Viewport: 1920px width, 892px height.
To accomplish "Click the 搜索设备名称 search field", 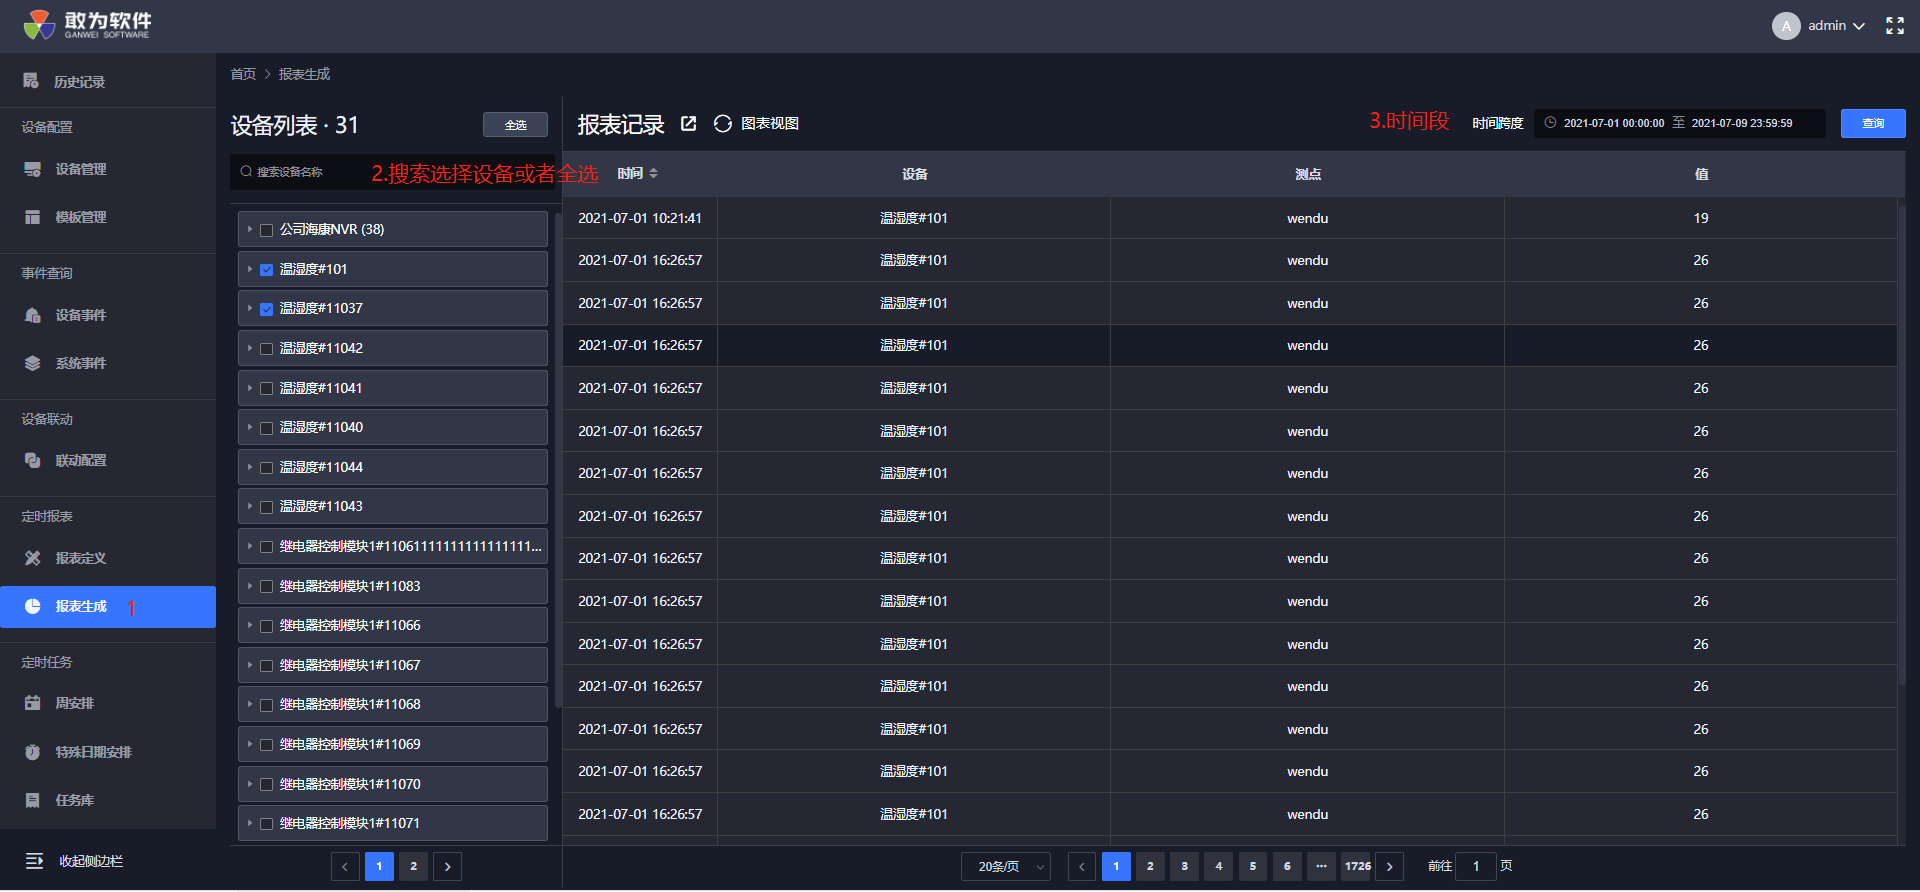I will [x=300, y=172].
